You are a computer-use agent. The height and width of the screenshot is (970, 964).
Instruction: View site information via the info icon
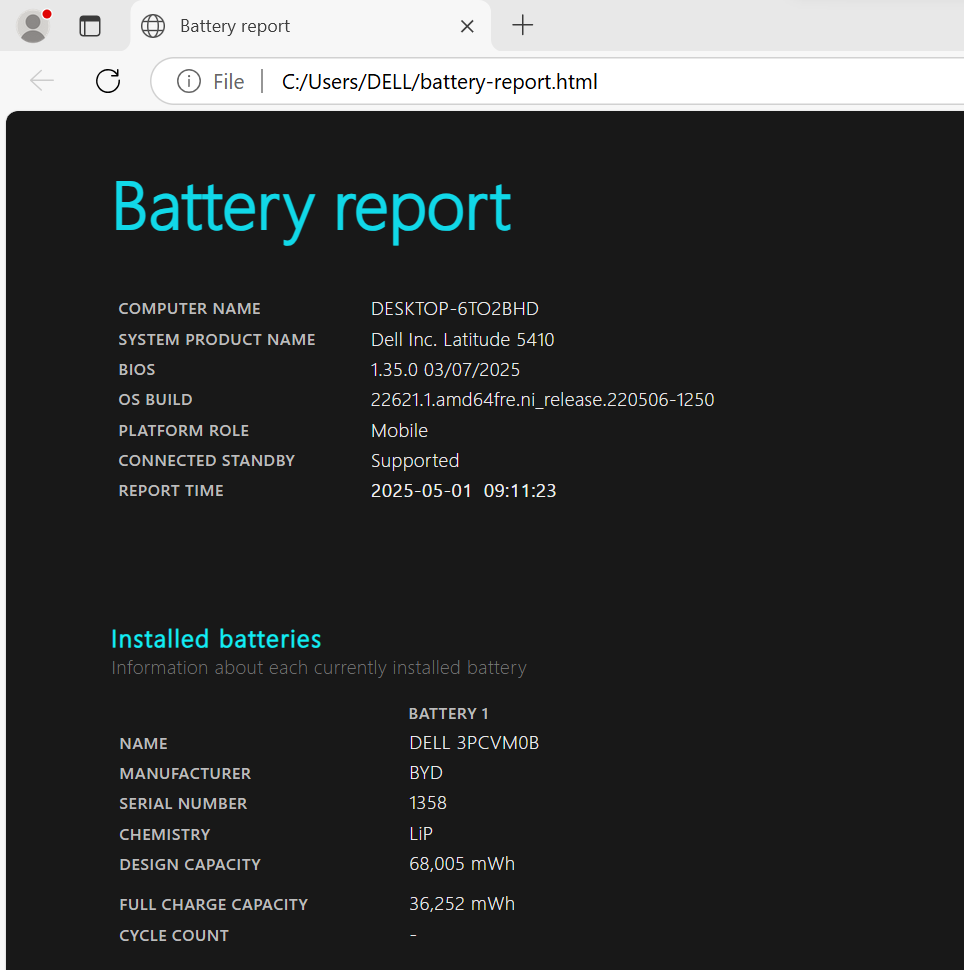click(188, 81)
